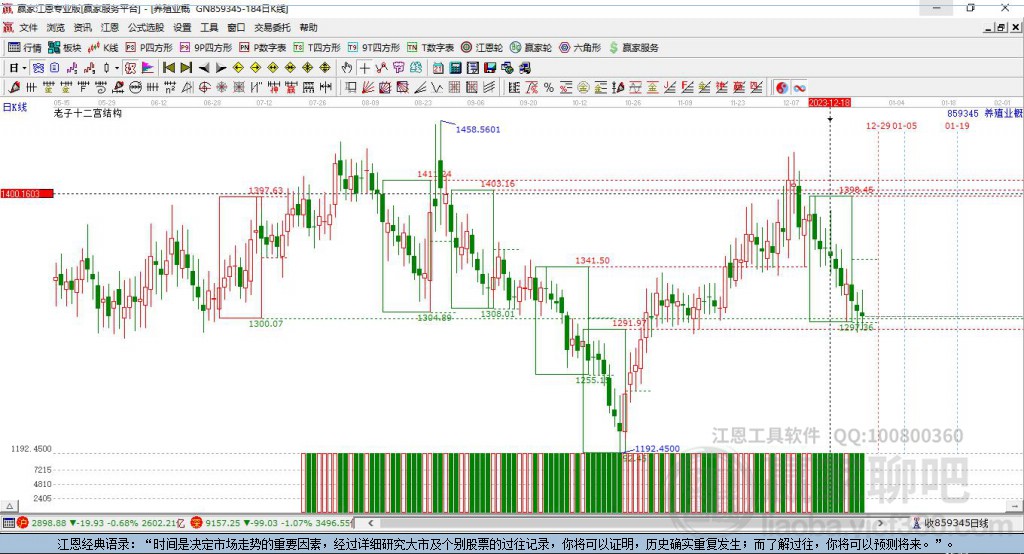Click the status bar grid icon
The width and height of the screenshot is (1024, 554).
click(x=8, y=523)
